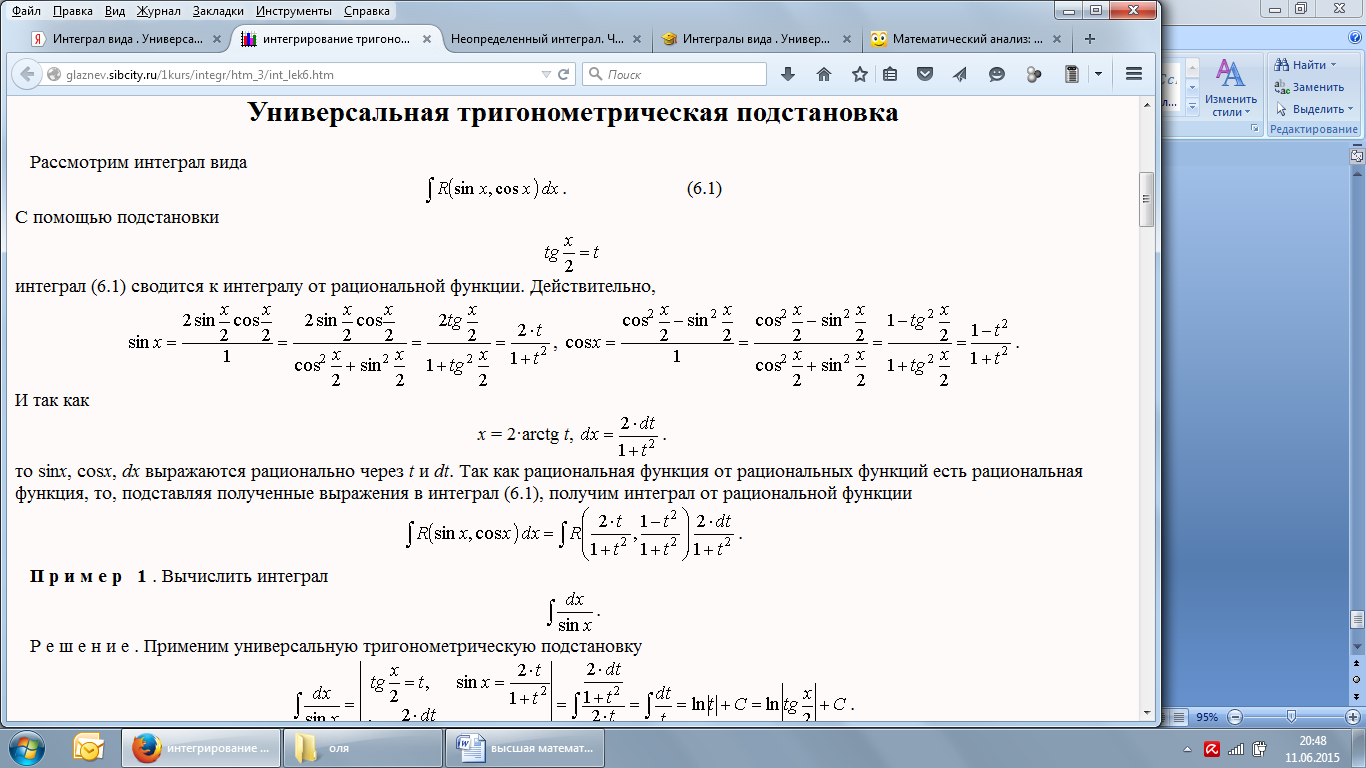
Task: Switch to Интегралы вида . Универ... tab
Action: tap(757, 40)
